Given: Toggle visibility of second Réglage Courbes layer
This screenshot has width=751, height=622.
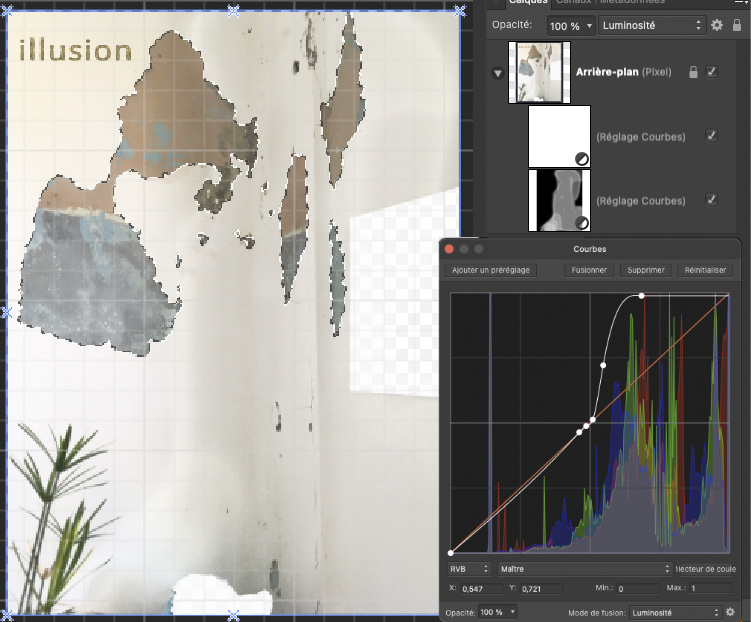Looking at the screenshot, I should click(x=711, y=200).
